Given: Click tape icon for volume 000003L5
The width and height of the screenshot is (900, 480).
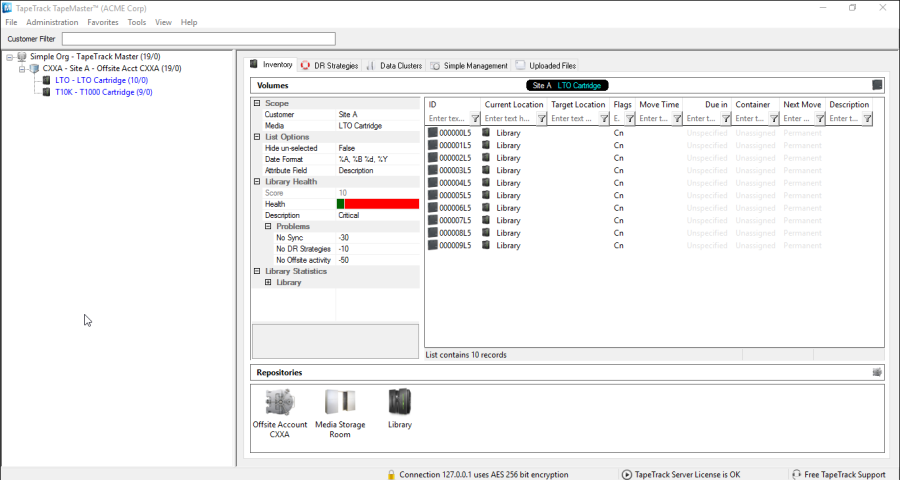Looking at the screenshot, I should pyautogui.click(x=433, y=170).
